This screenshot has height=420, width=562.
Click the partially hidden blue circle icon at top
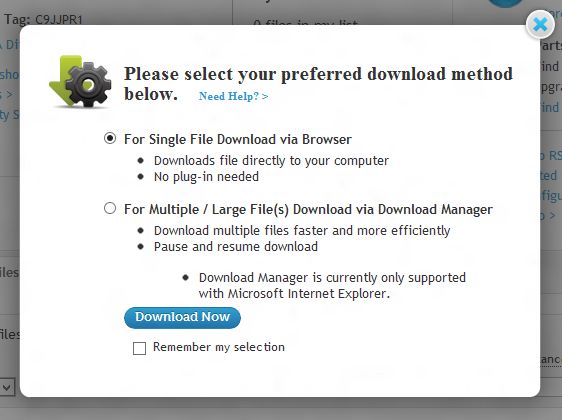[505, 3]
